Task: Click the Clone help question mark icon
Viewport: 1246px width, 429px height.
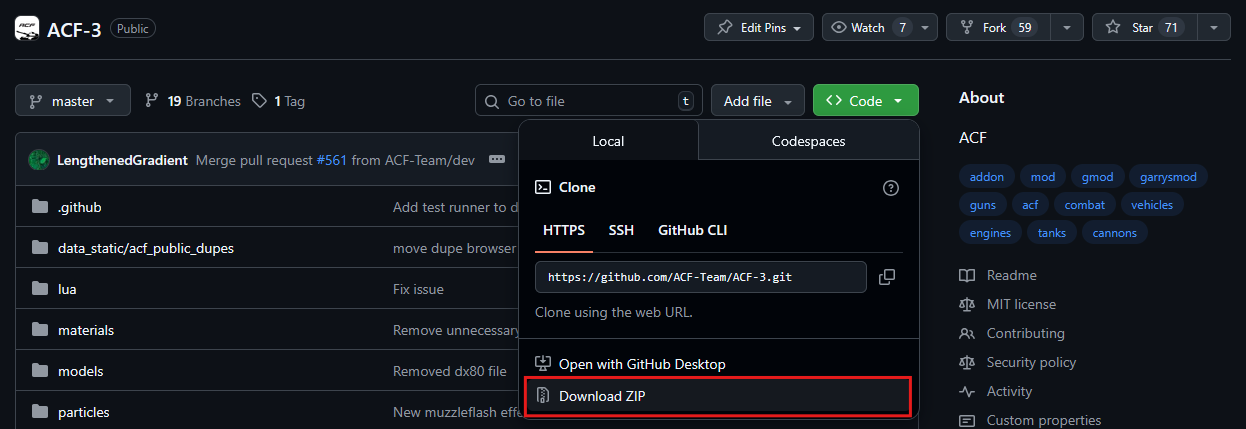Action: 891,188
